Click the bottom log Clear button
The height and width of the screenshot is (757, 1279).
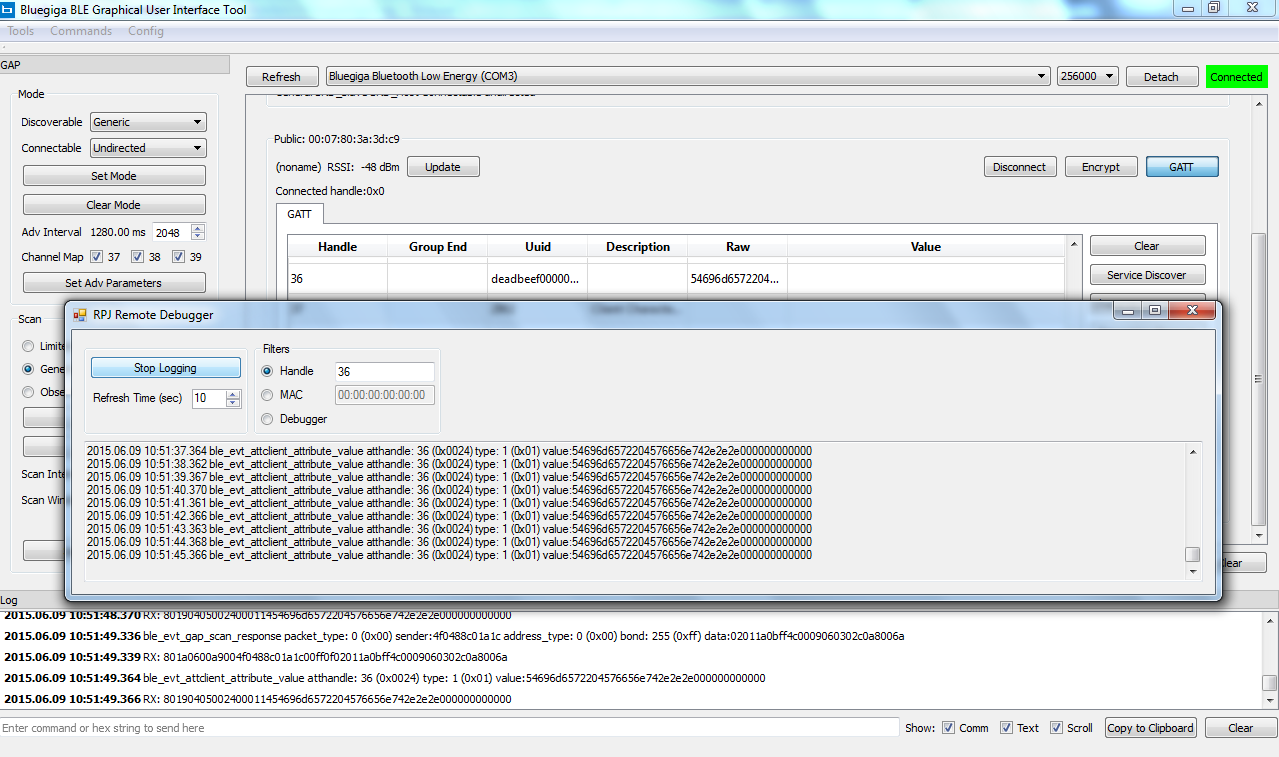click(1241, 728)
